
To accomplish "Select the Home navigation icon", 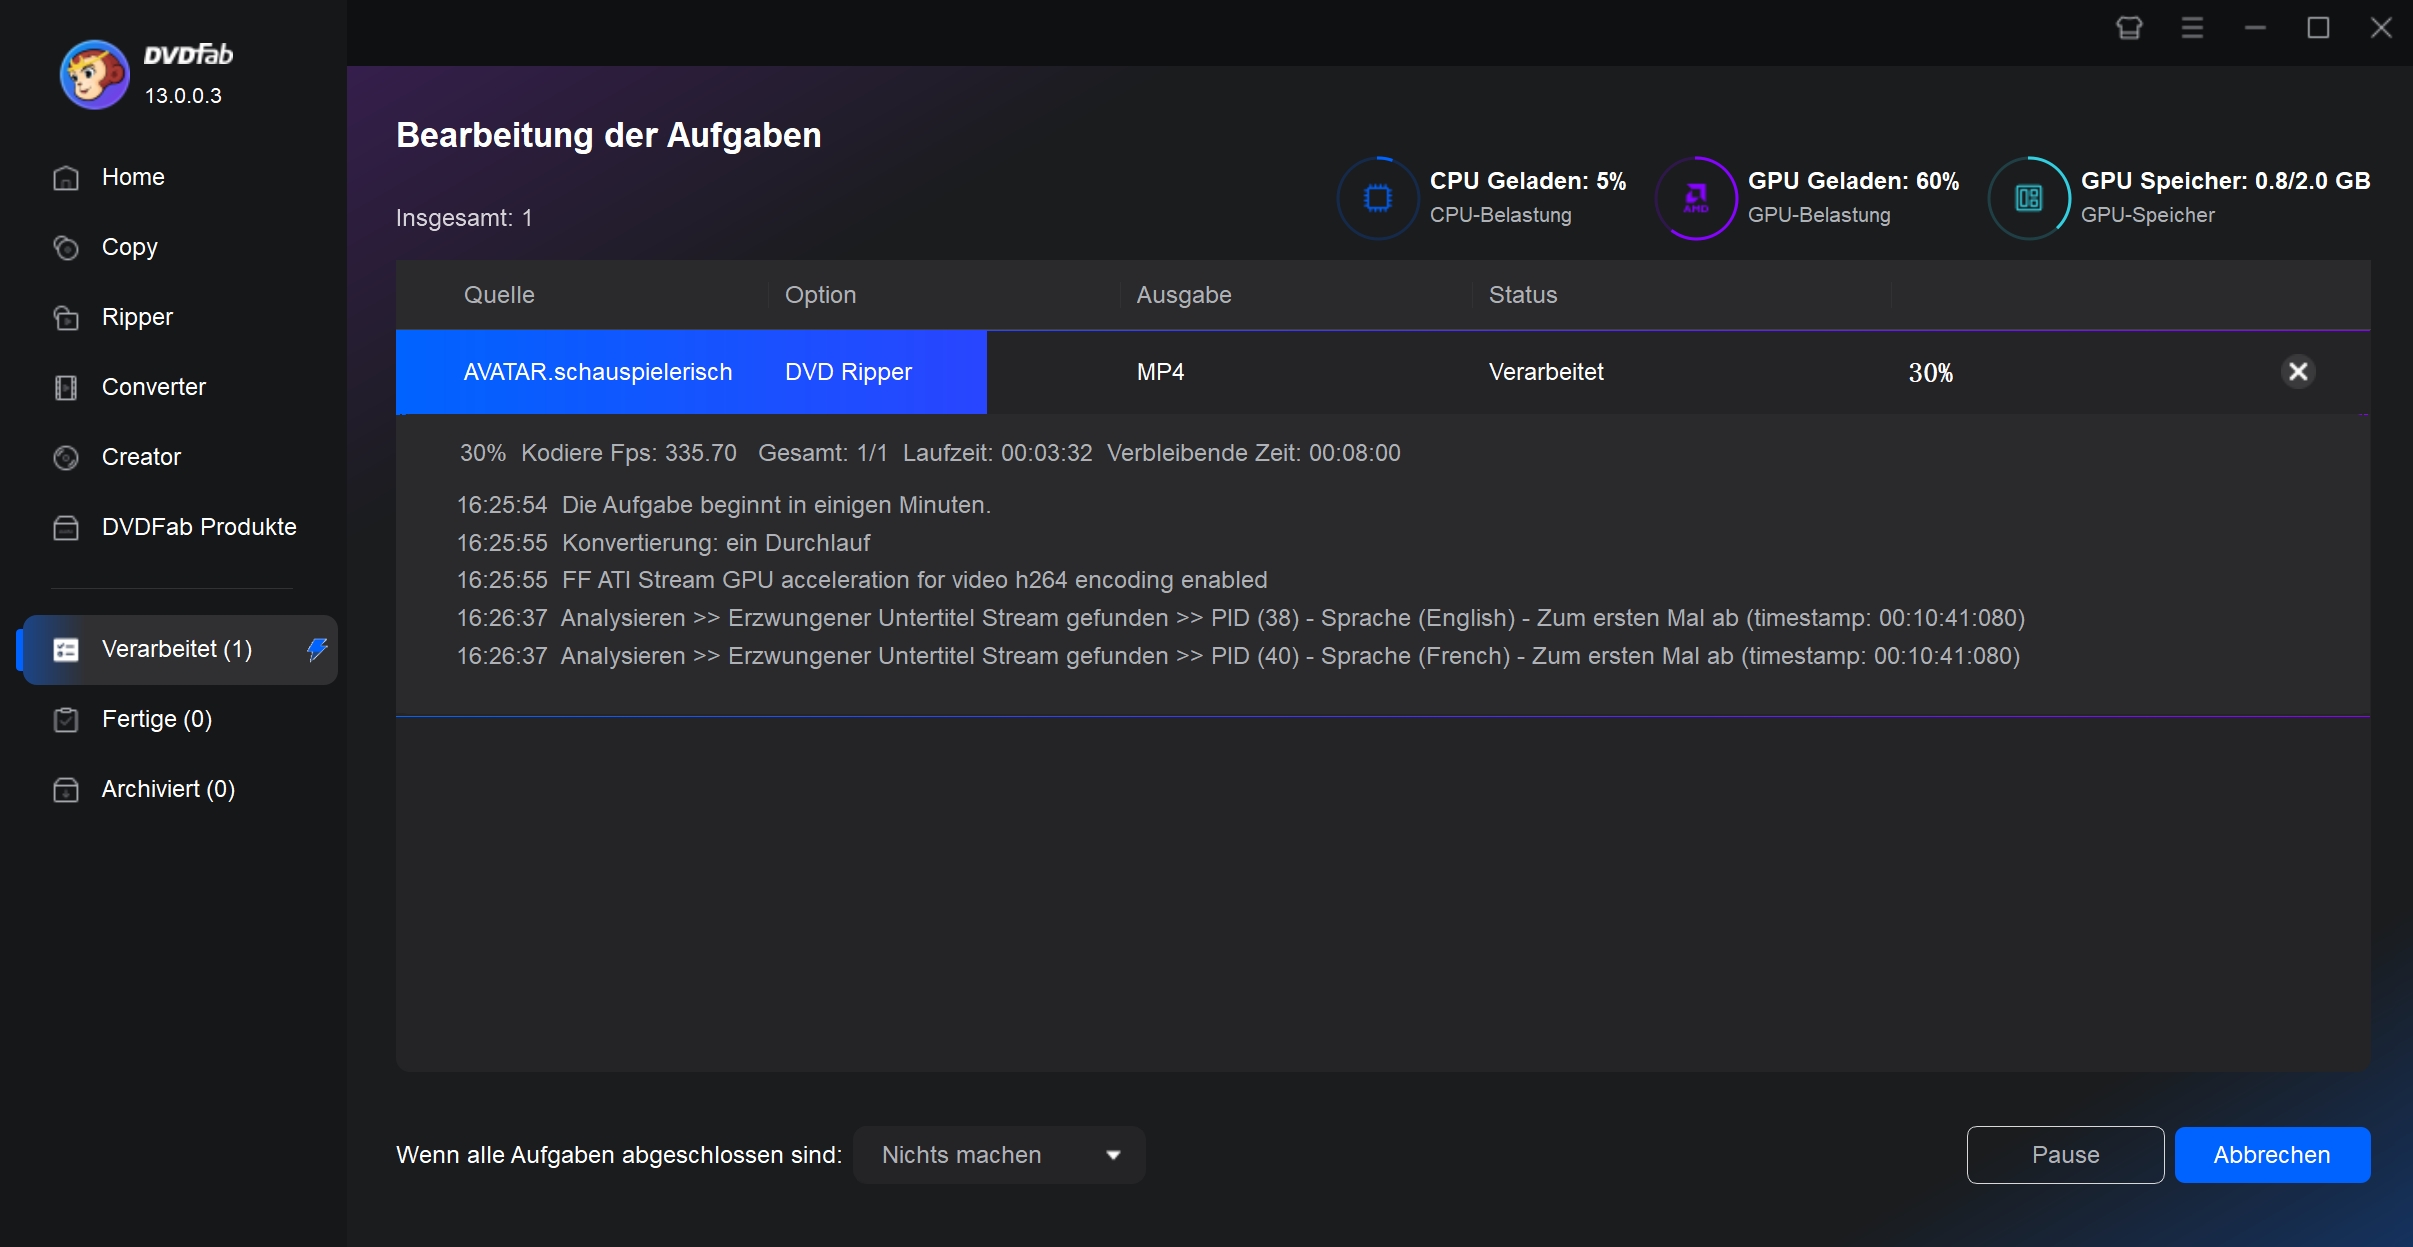I will click(x=64, y=177).
